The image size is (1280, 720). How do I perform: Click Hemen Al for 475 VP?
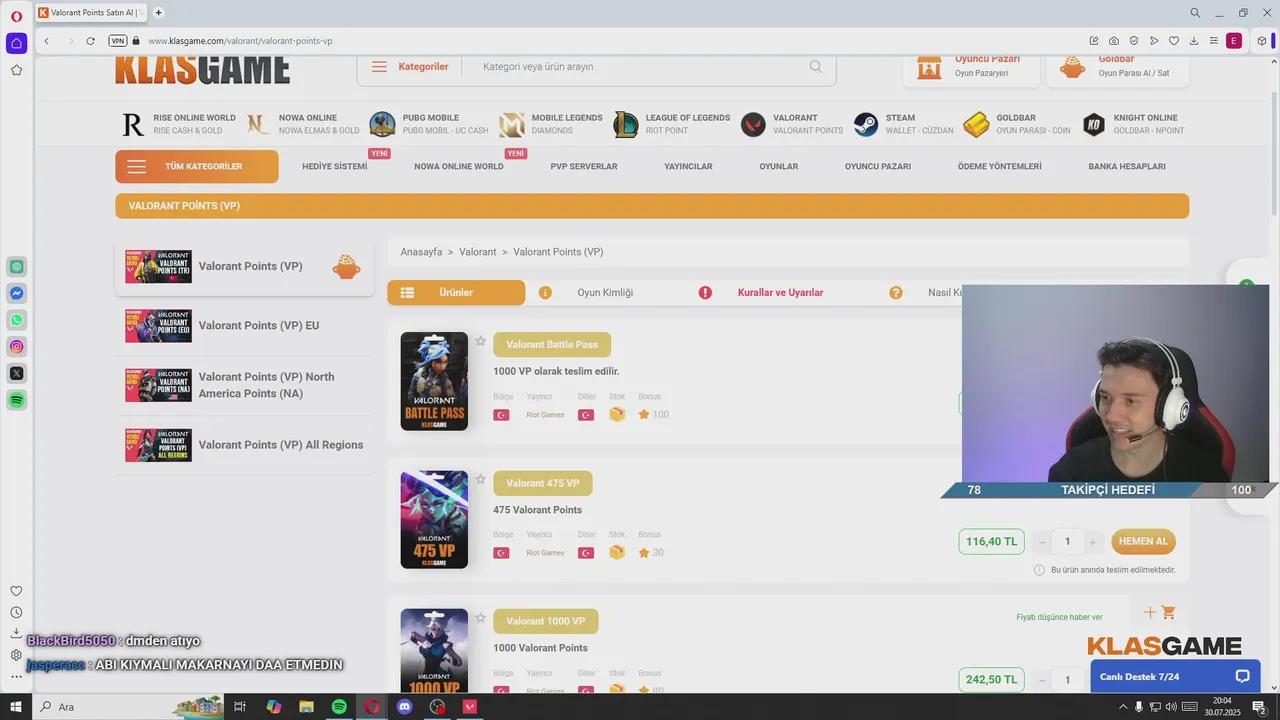(x=1143, y=541)
